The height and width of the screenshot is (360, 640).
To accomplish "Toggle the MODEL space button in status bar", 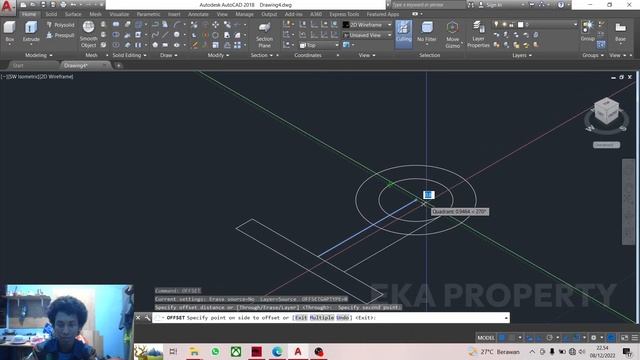I will tap(486, 338).
